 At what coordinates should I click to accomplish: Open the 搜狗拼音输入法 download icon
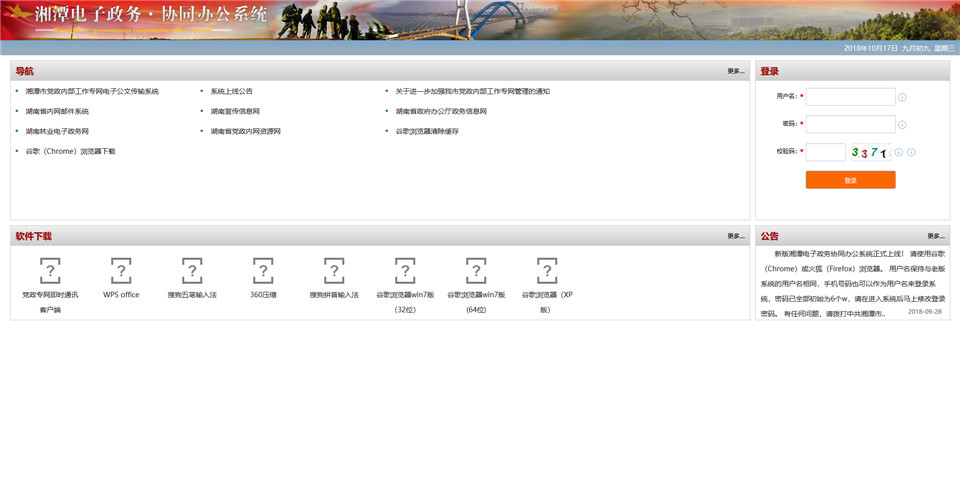[334, 270]
